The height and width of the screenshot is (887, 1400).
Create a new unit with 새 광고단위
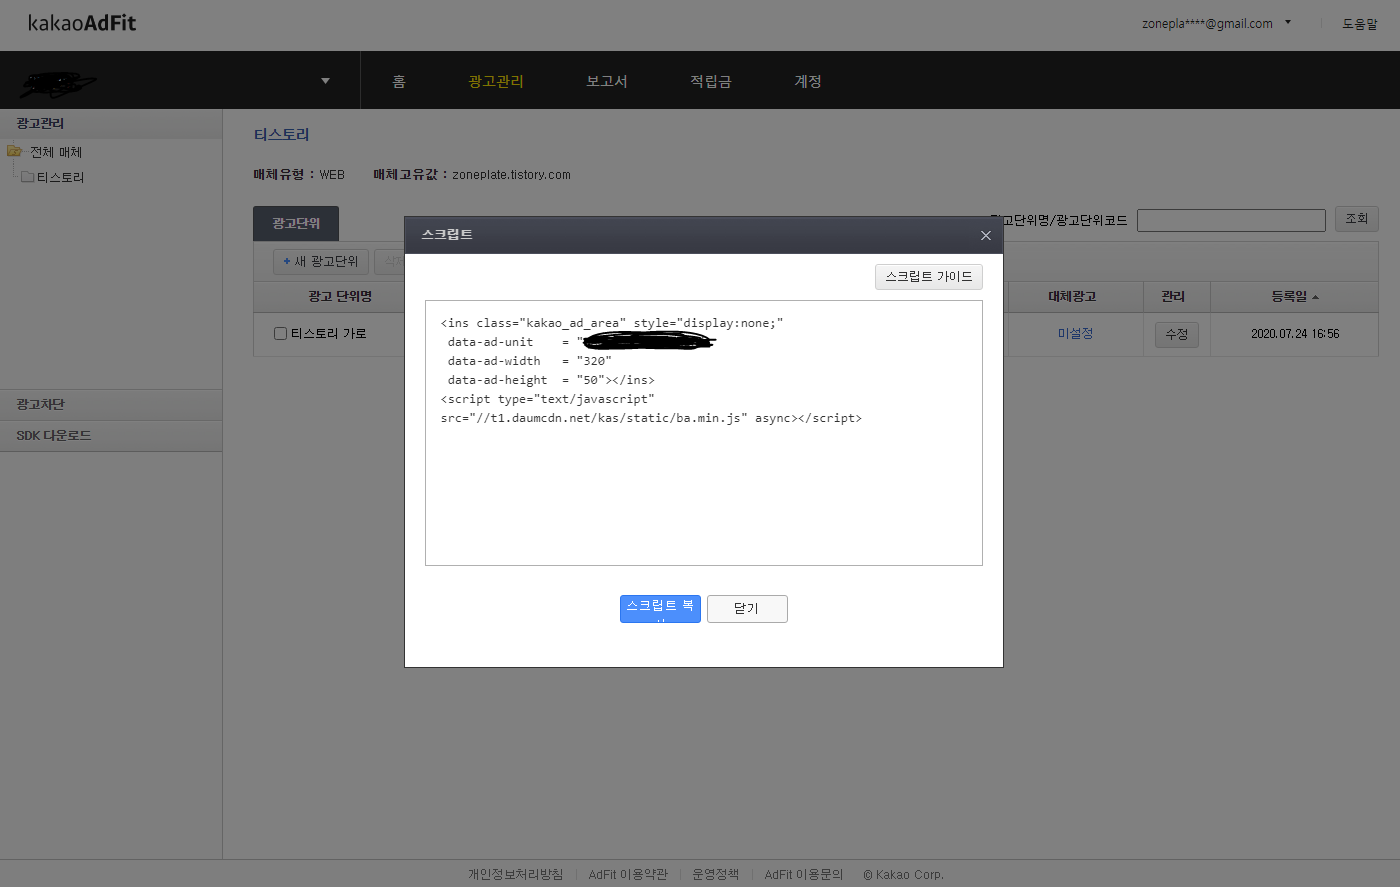point(321,262)
